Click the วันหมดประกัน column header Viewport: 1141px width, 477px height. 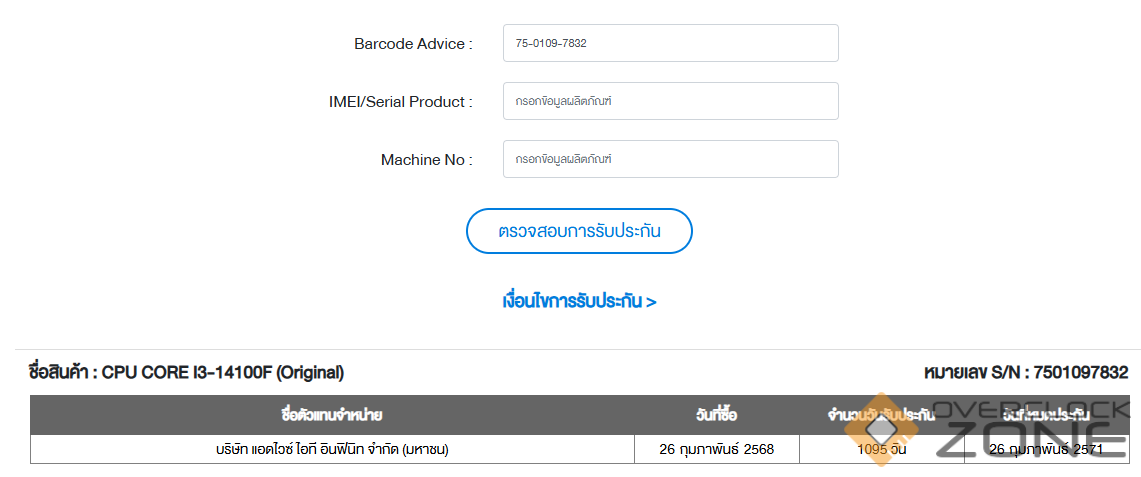(1046, 414)
